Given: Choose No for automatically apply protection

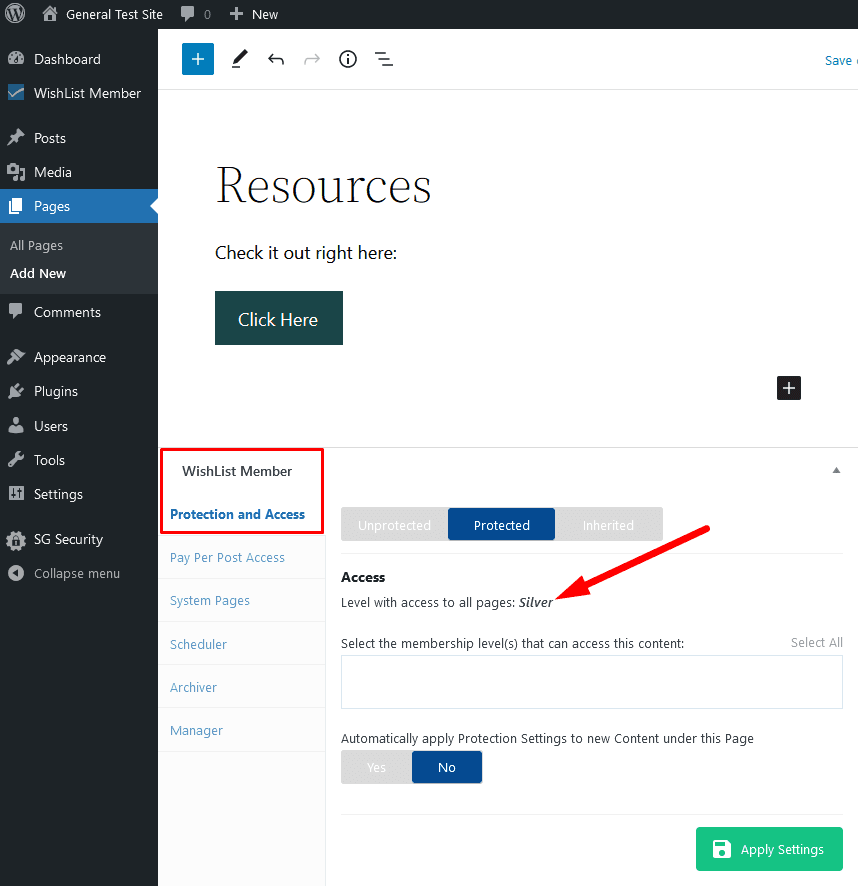Looking at the screenshot, I should click(447, 767).
